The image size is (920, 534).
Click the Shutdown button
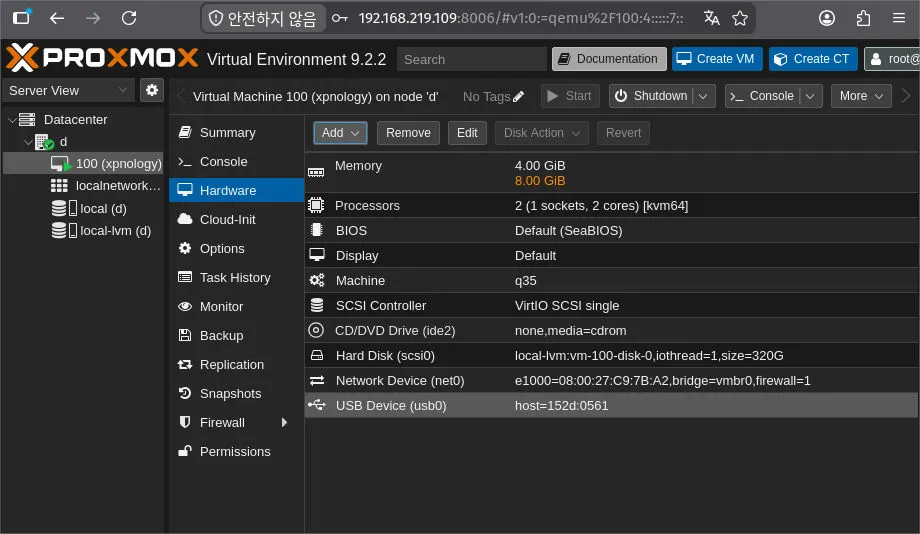coord(652,96)
